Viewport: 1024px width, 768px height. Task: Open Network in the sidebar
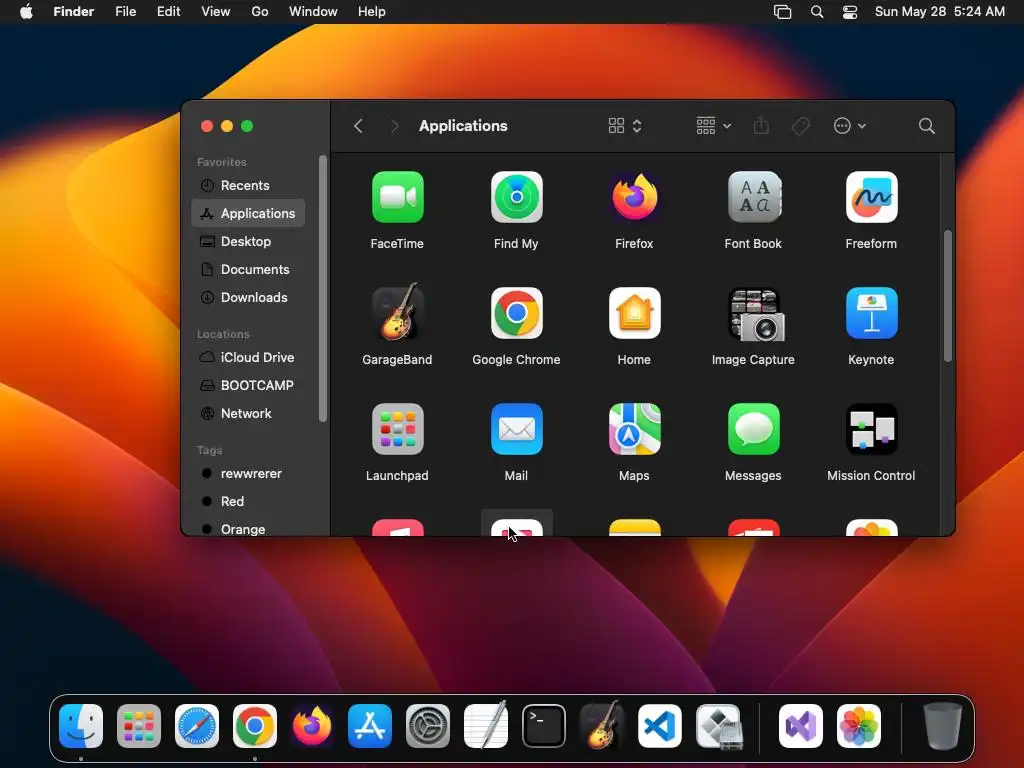pos(248,414)
